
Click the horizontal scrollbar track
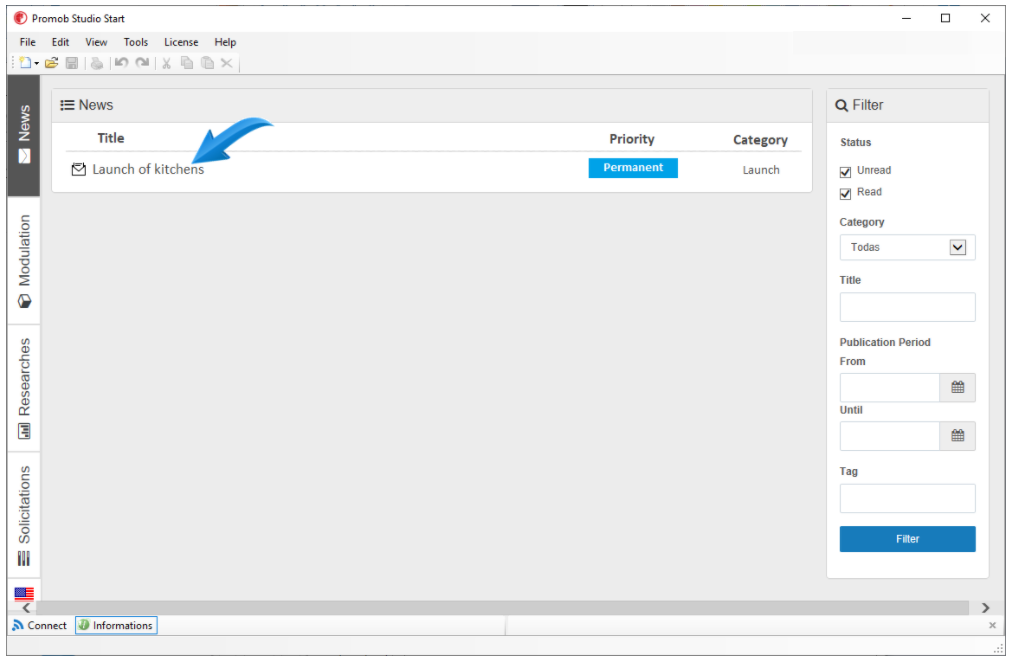(x=502, y=608)
